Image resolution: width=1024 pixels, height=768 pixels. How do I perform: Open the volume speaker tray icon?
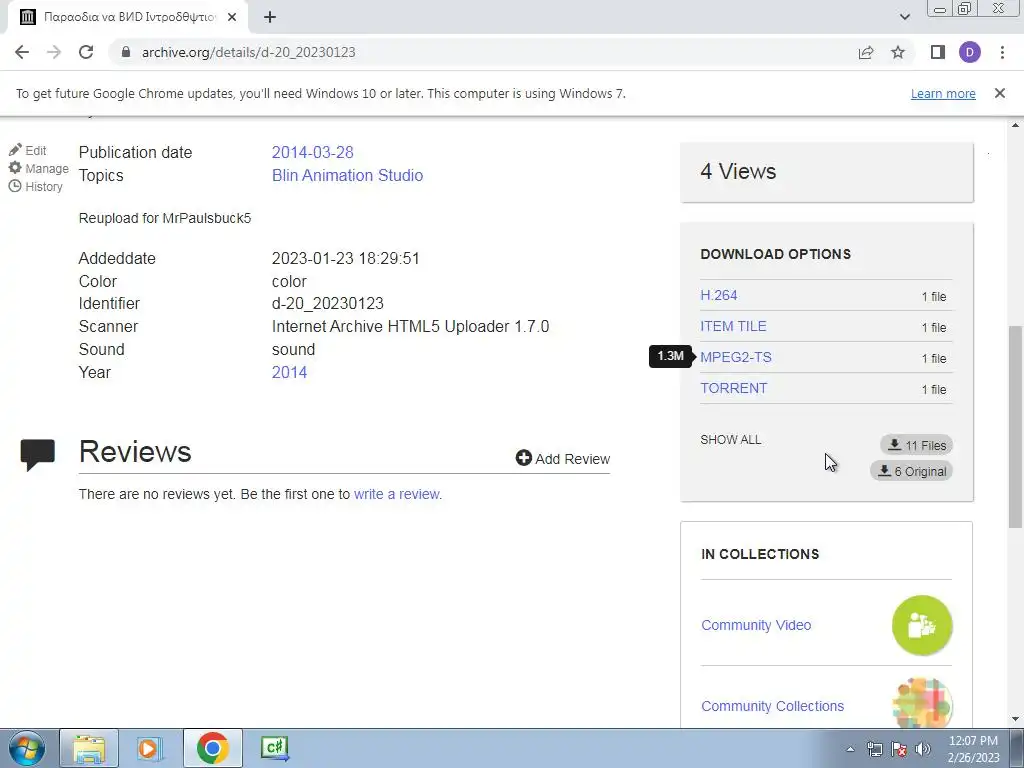click(x=923, y=749)
